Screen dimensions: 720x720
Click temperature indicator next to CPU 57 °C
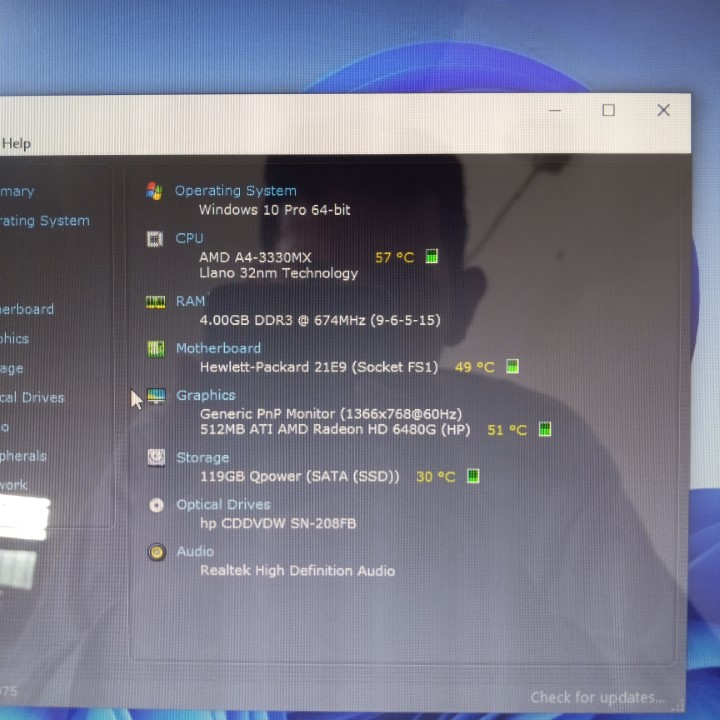(x=432, y=257)
